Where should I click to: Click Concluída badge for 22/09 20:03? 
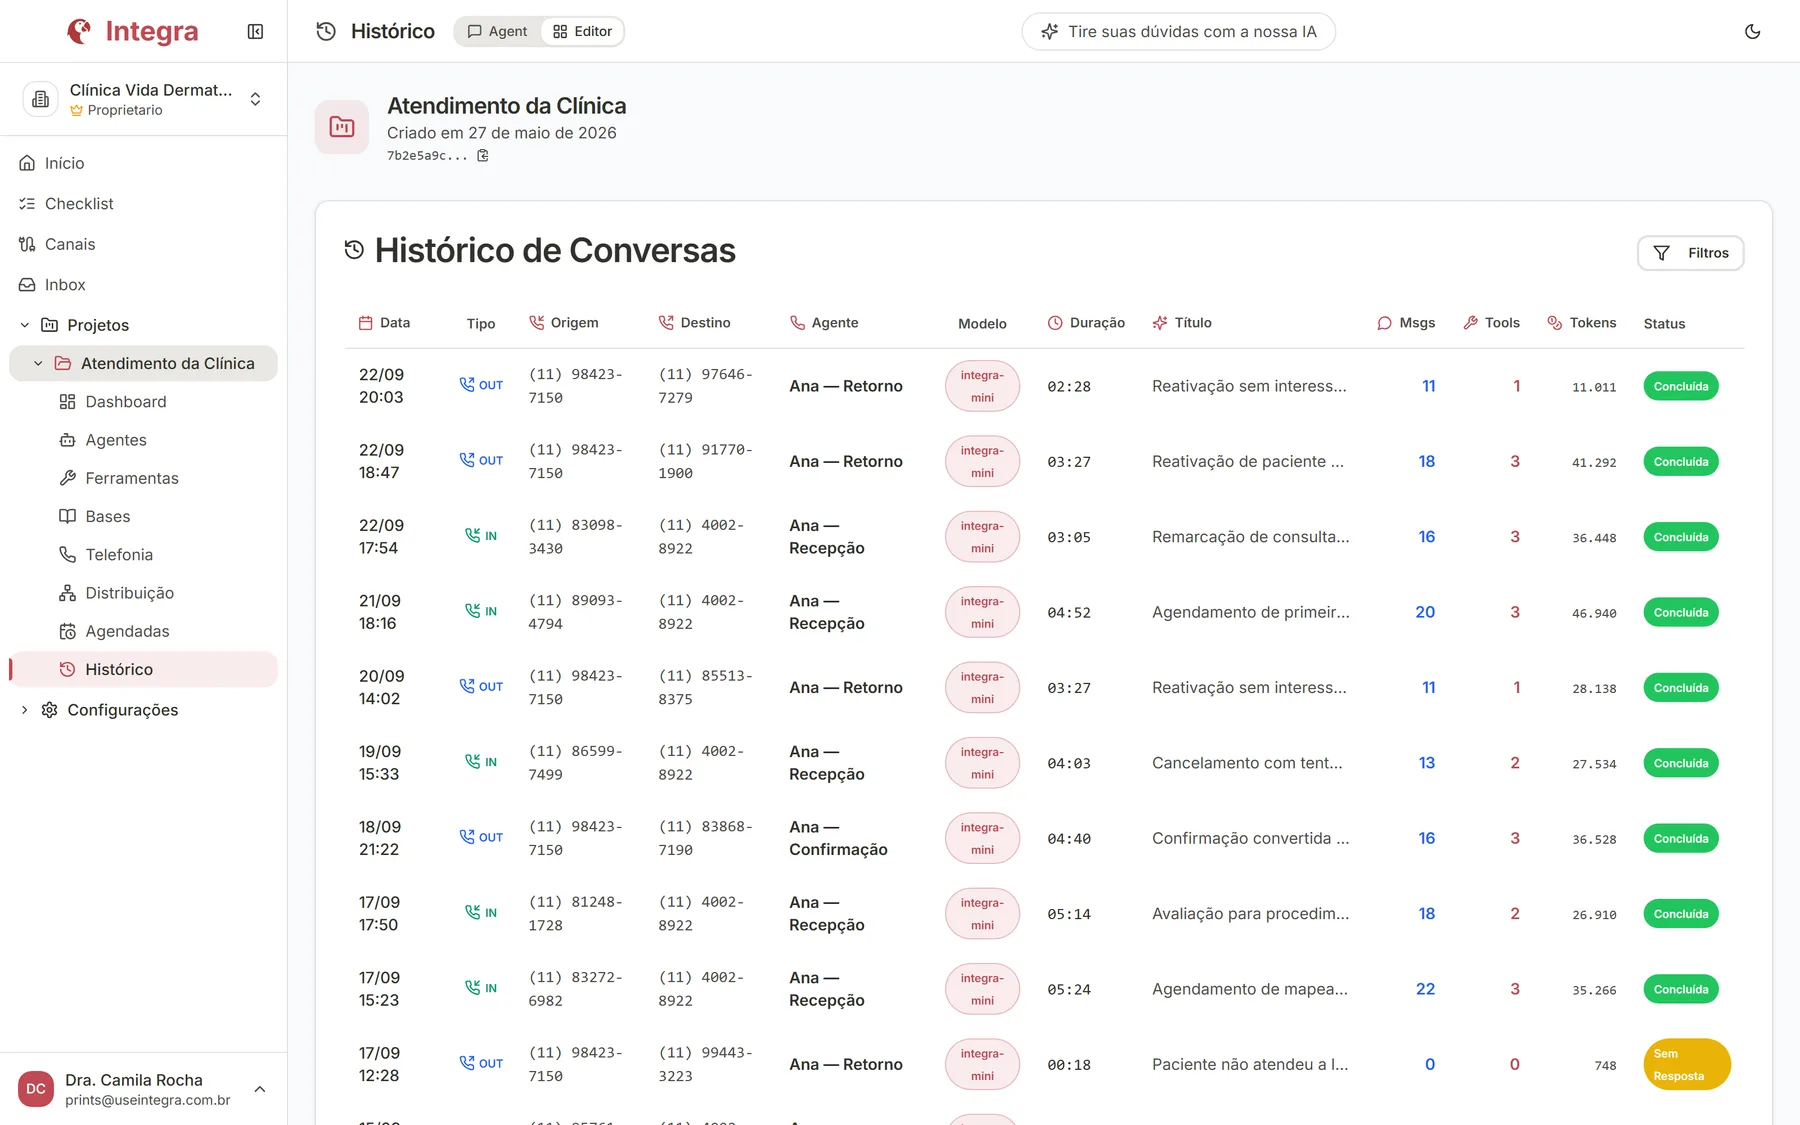point(1680,386)
